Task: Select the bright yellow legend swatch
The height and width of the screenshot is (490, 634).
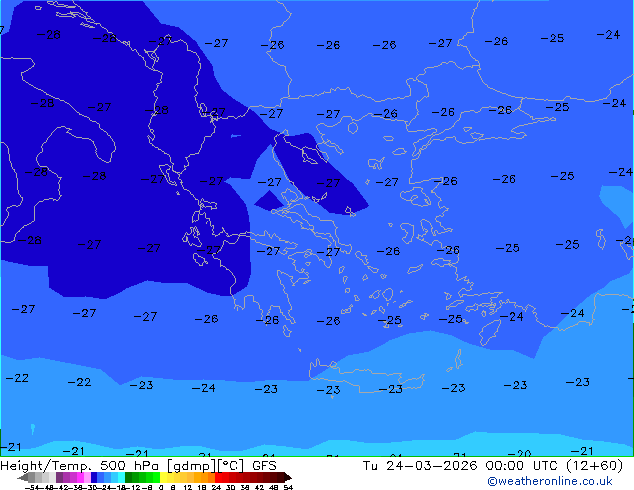Action: [163, 478]
